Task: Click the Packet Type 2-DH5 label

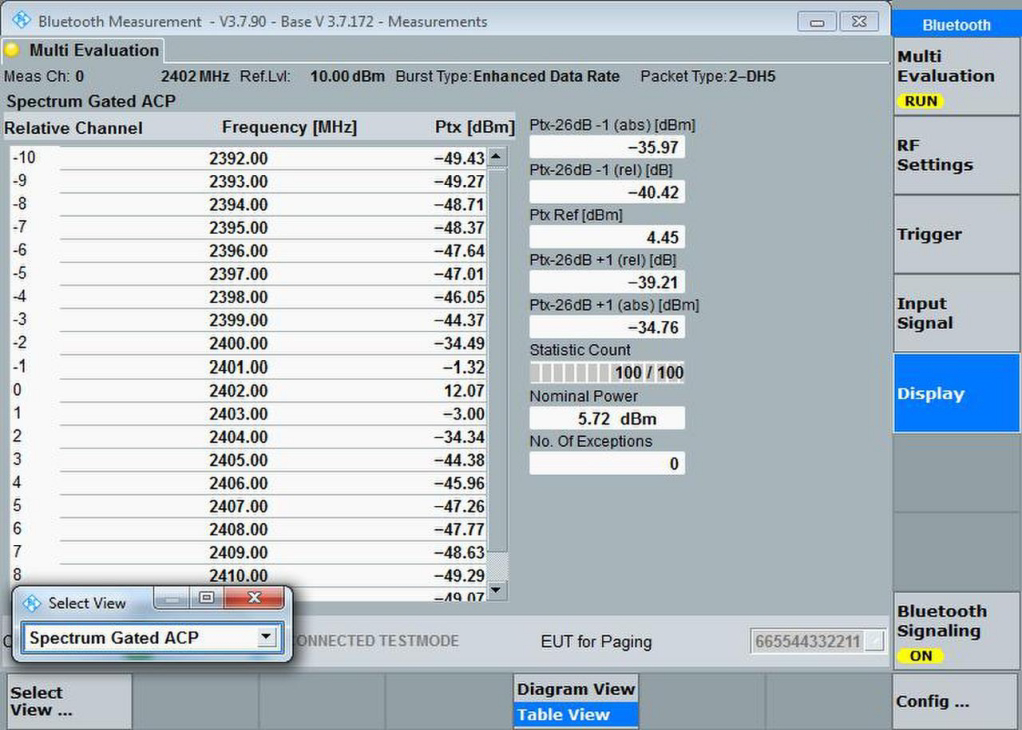Action: [x=708, y=76]
